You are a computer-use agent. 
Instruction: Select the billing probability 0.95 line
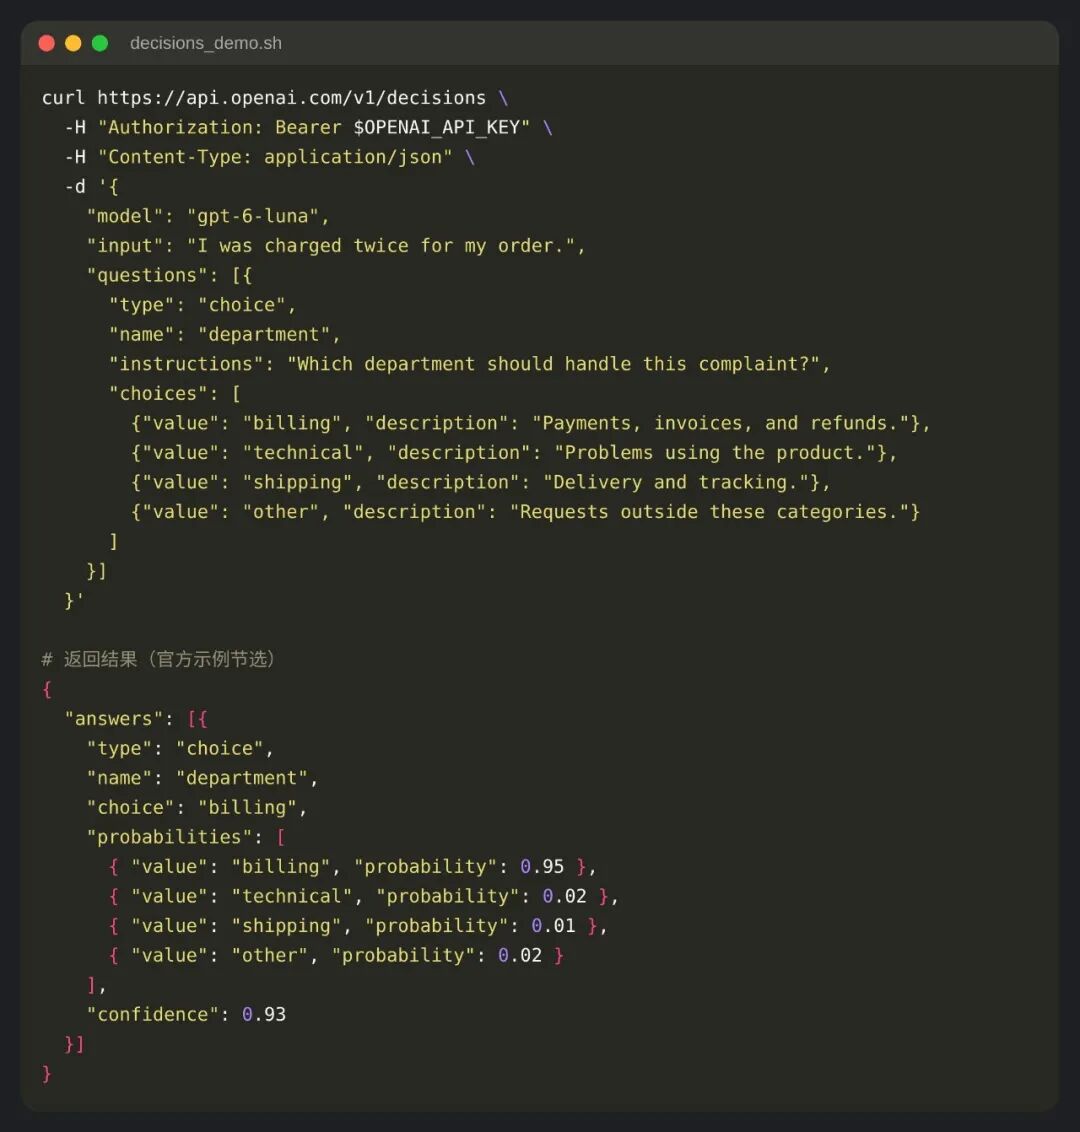353,866
